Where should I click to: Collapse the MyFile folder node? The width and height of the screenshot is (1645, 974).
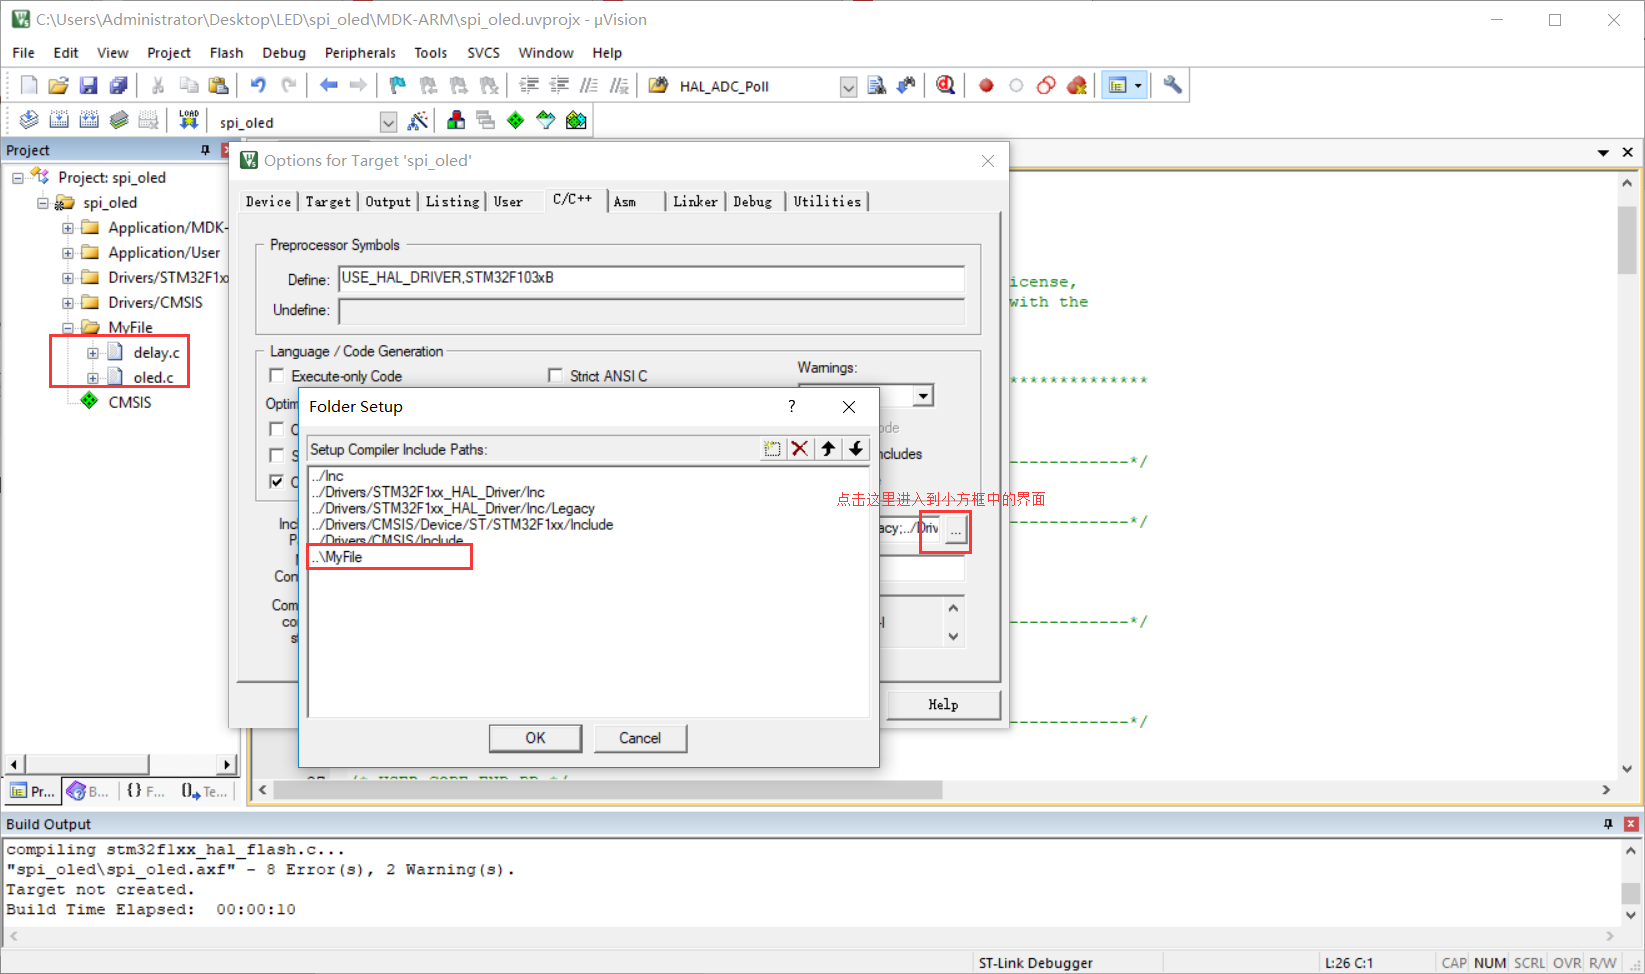(68, 328)
